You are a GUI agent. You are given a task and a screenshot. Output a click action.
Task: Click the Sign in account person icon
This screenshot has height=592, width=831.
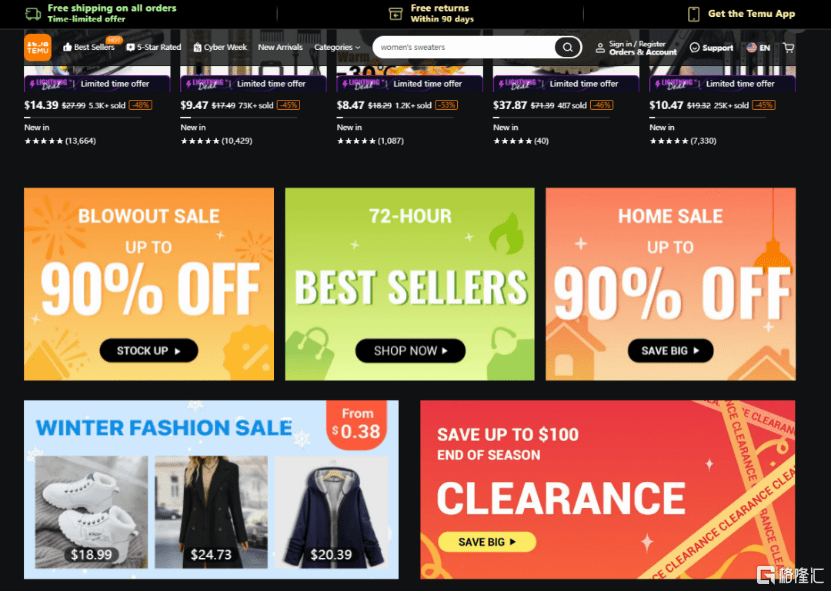[x=600, y=48]
